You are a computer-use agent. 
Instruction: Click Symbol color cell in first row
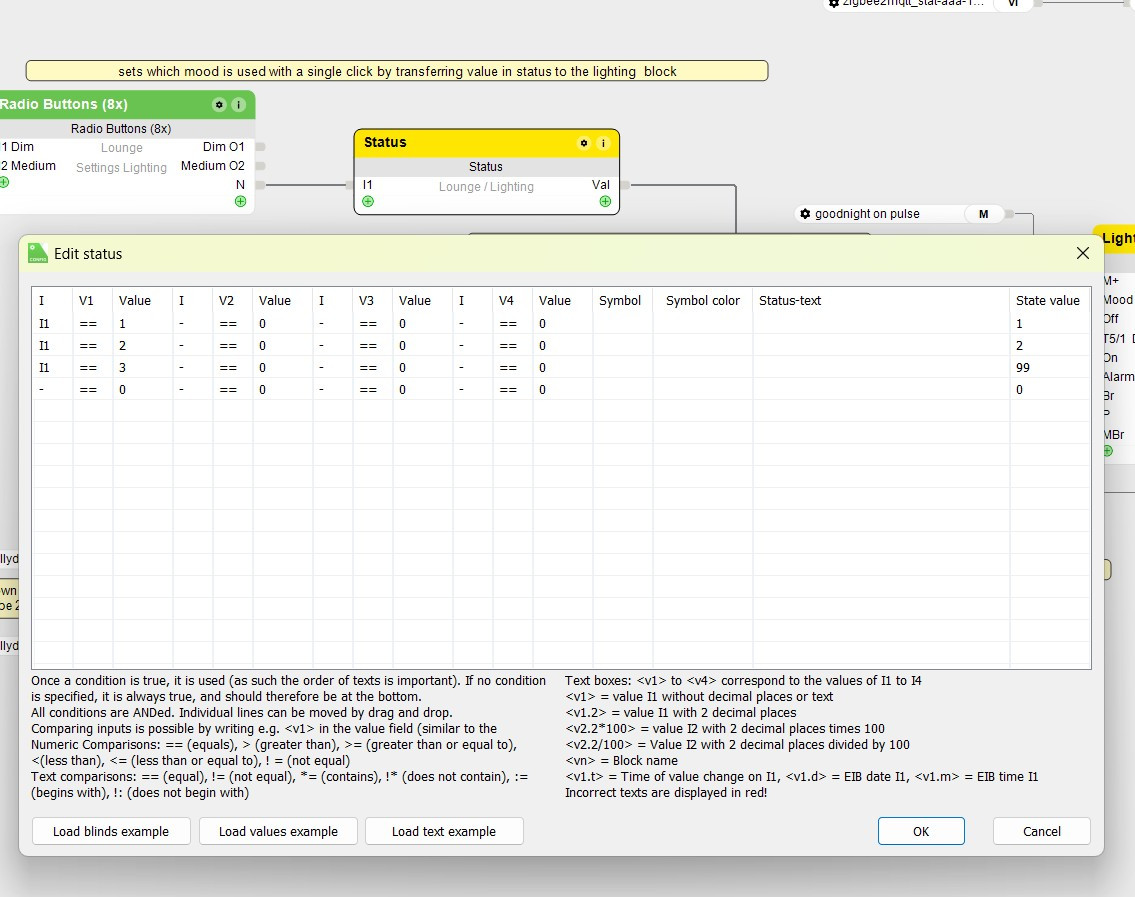[702, 324]
